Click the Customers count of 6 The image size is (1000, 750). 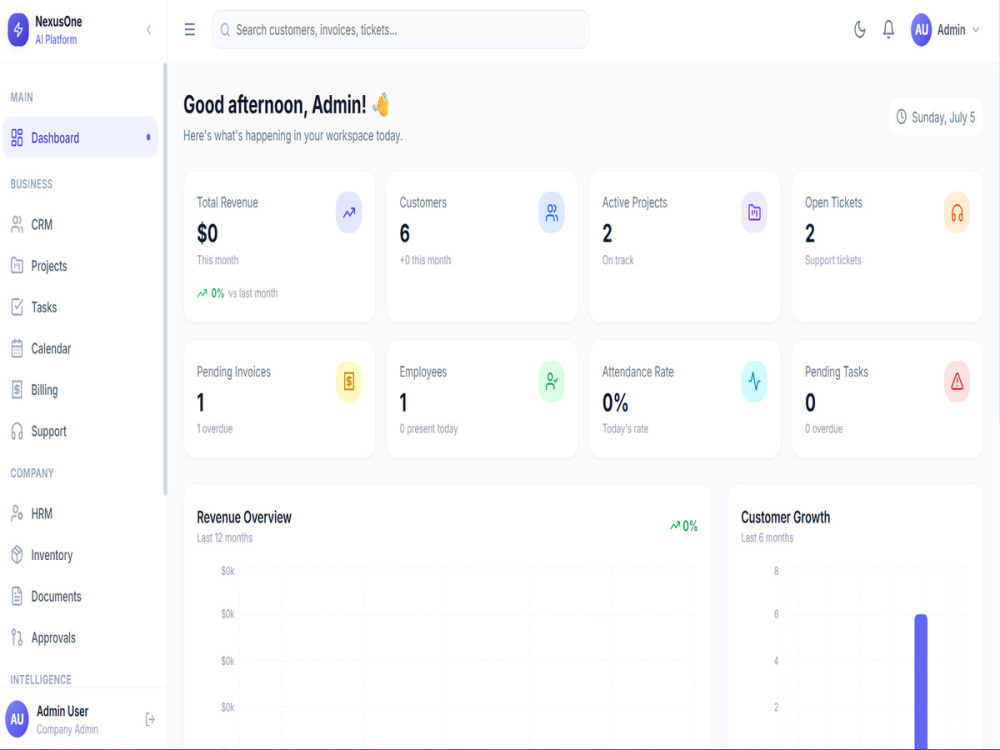tap(404, 234)
